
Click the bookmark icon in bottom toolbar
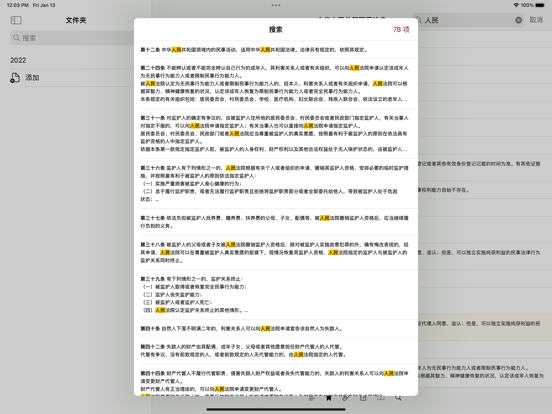(328, 398)
